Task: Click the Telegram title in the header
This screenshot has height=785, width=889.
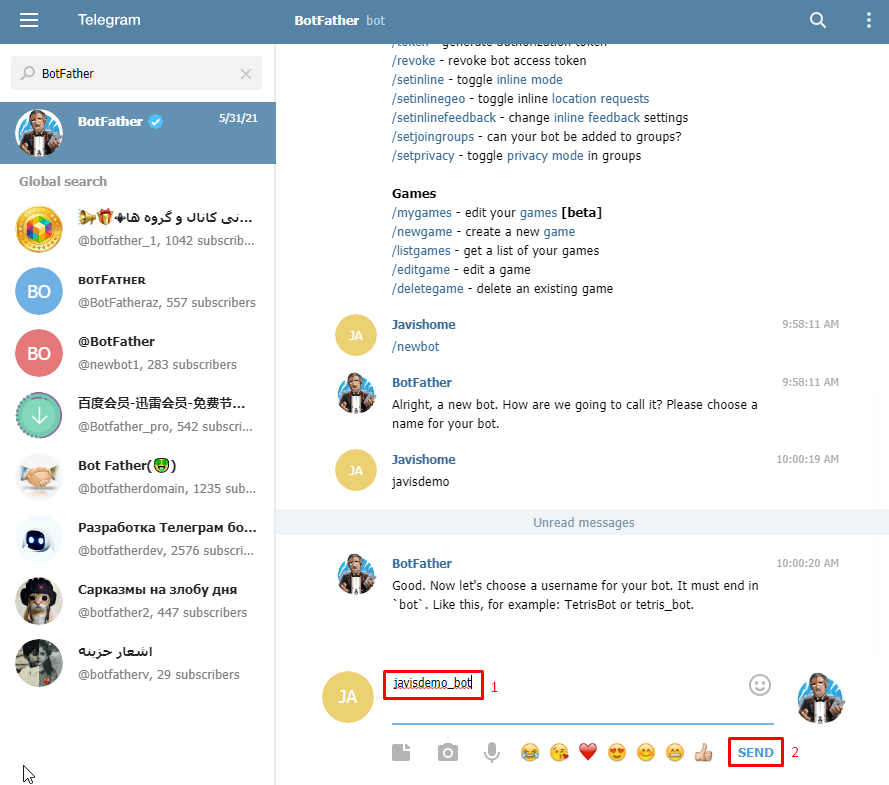Action: coord(109,20)
